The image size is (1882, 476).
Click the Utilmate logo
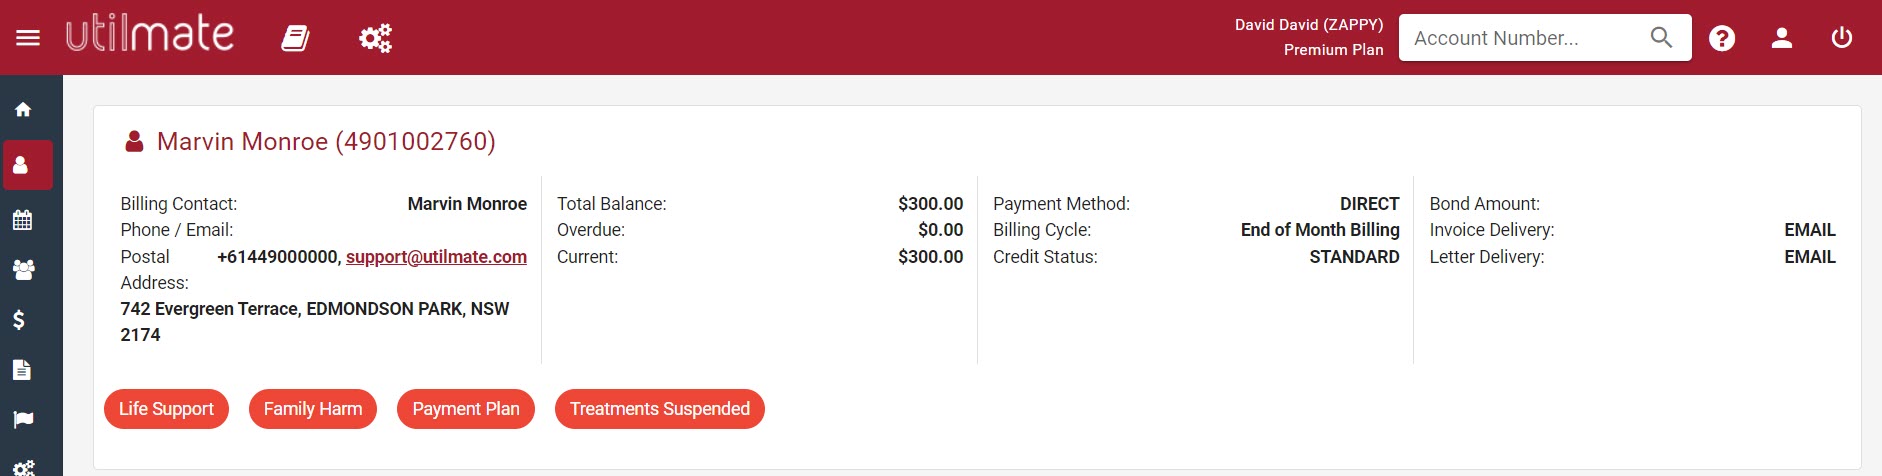(150, 36)
